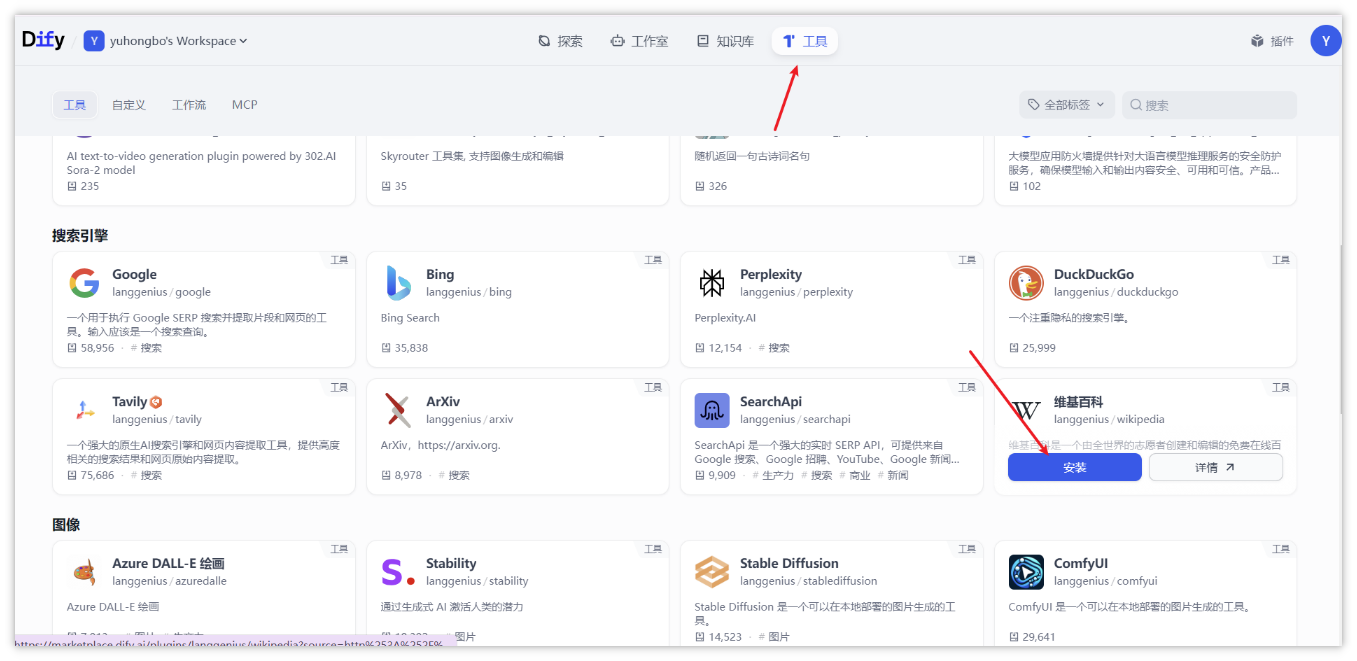Switch to the 工作流 workflow tab
Screen dimensions: 1357x661
point(189,105)
